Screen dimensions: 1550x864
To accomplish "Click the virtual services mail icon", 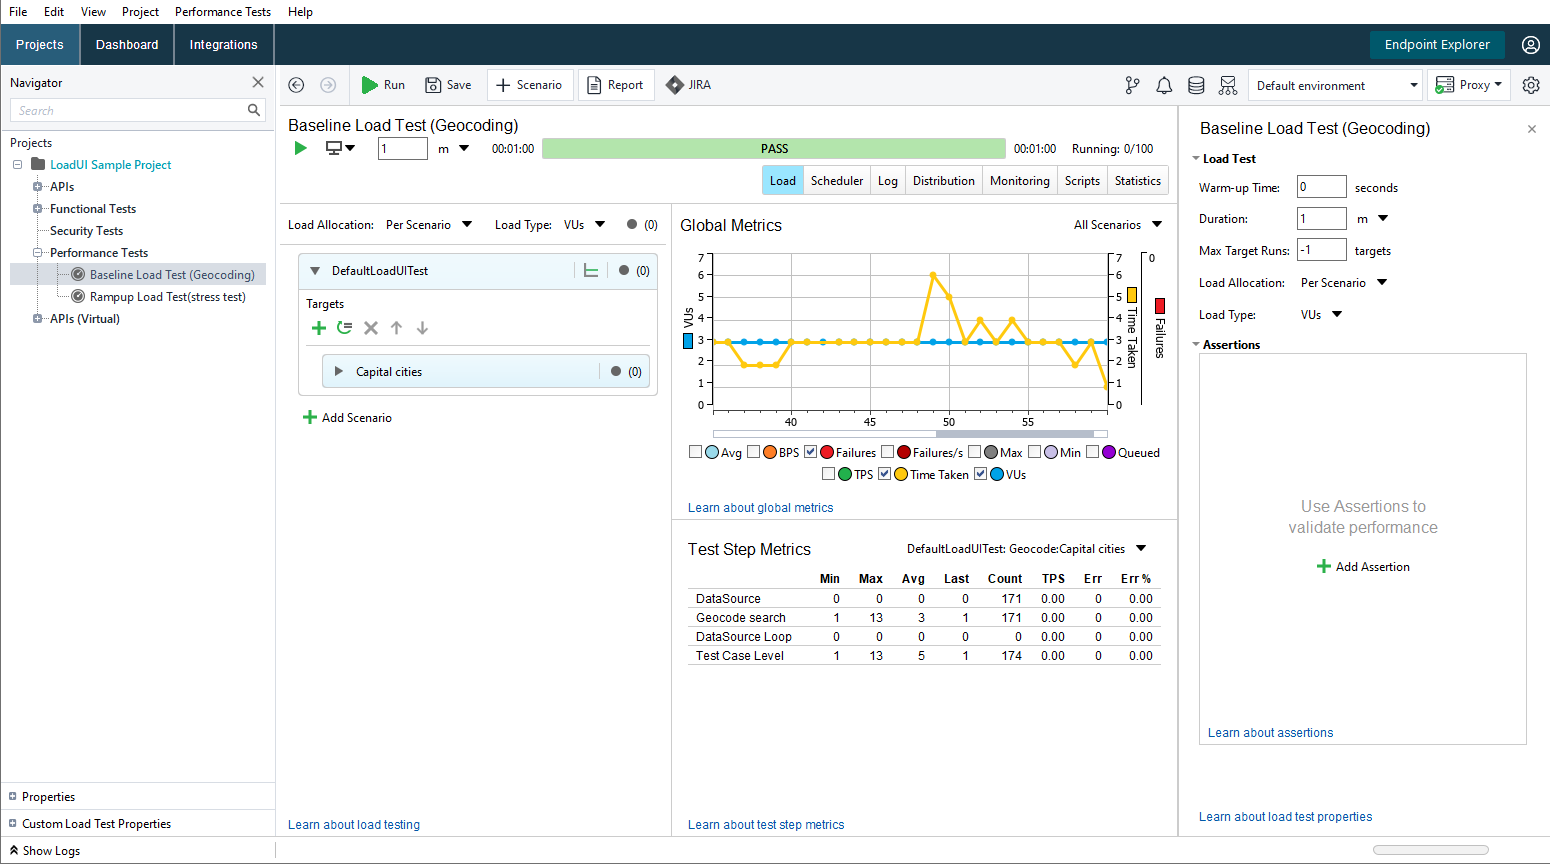I will 1227,85.
